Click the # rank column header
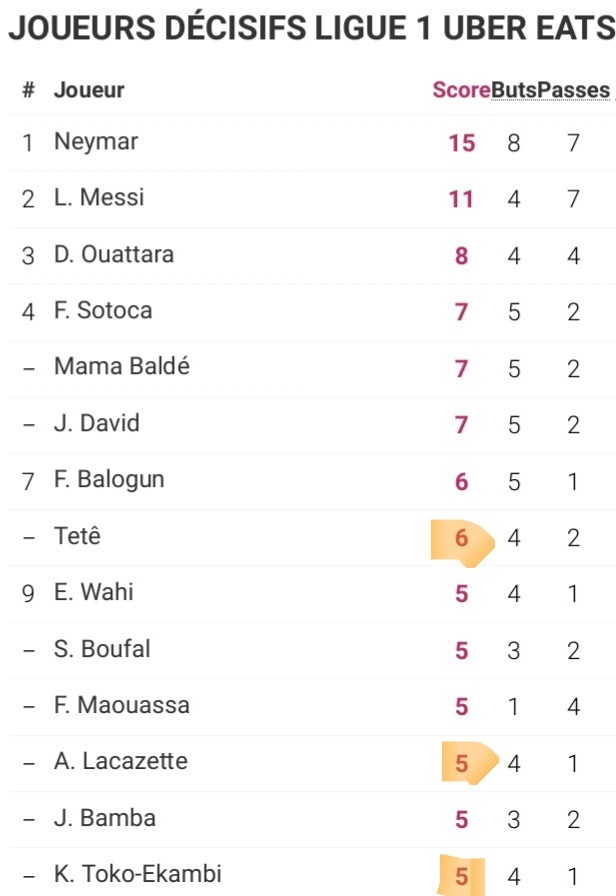The width and height of the screenshot is (616, 896). (x=28, y=90)
